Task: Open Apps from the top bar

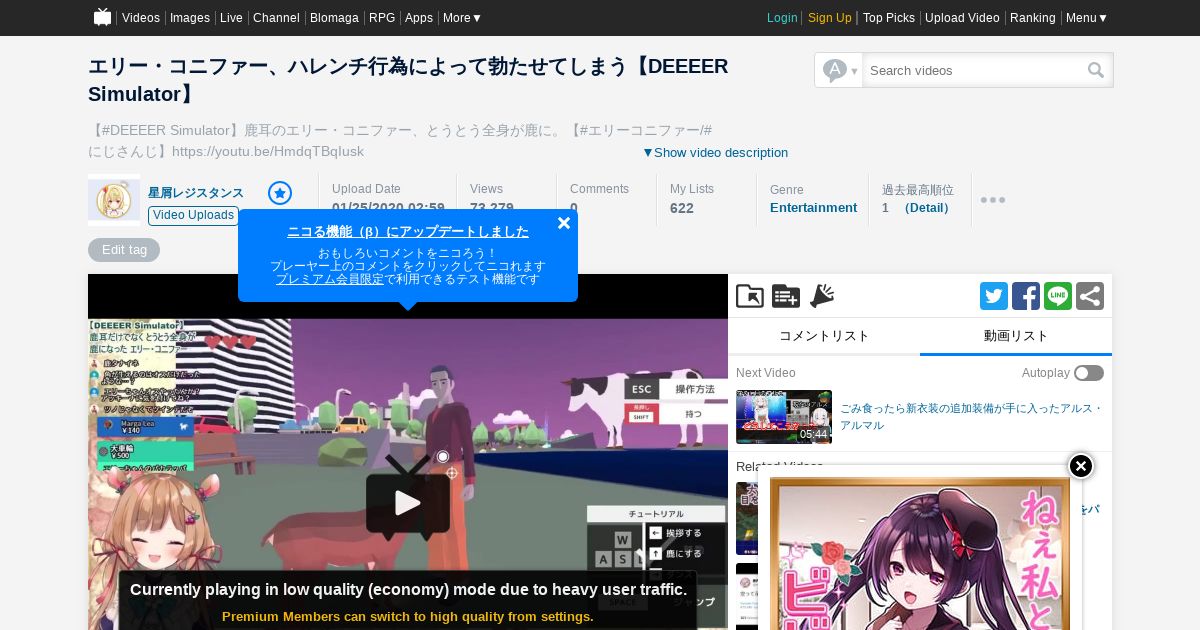Action: click(x=419, y=18)
